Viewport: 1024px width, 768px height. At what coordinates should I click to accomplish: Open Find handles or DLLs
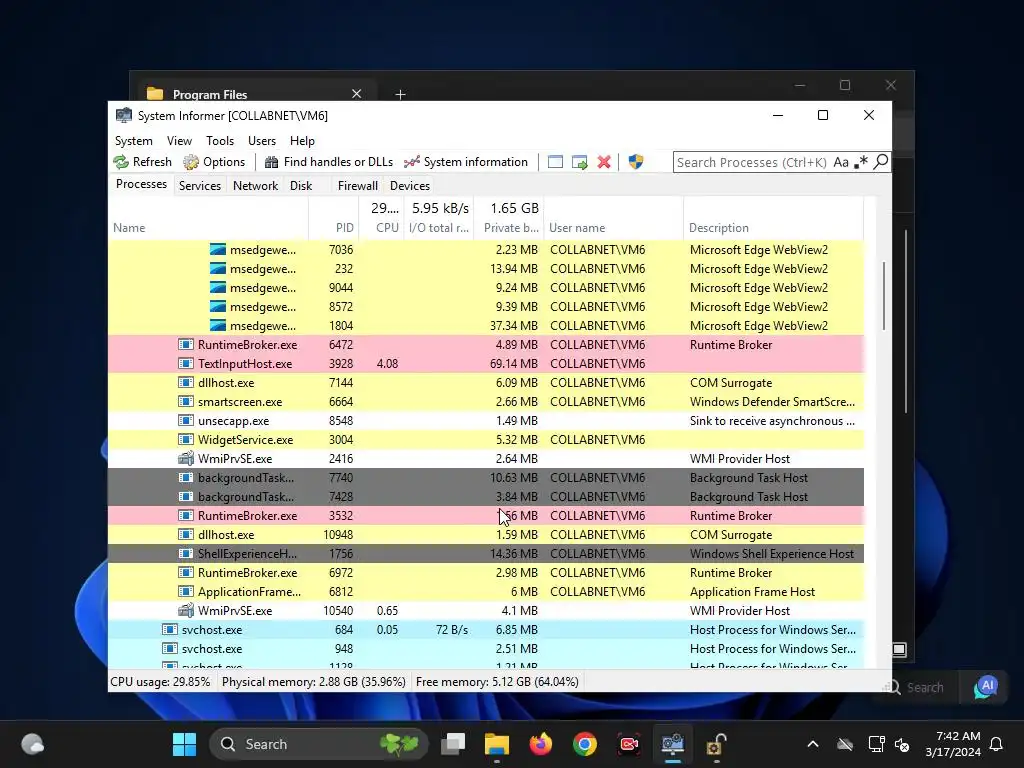click(328, 162)
